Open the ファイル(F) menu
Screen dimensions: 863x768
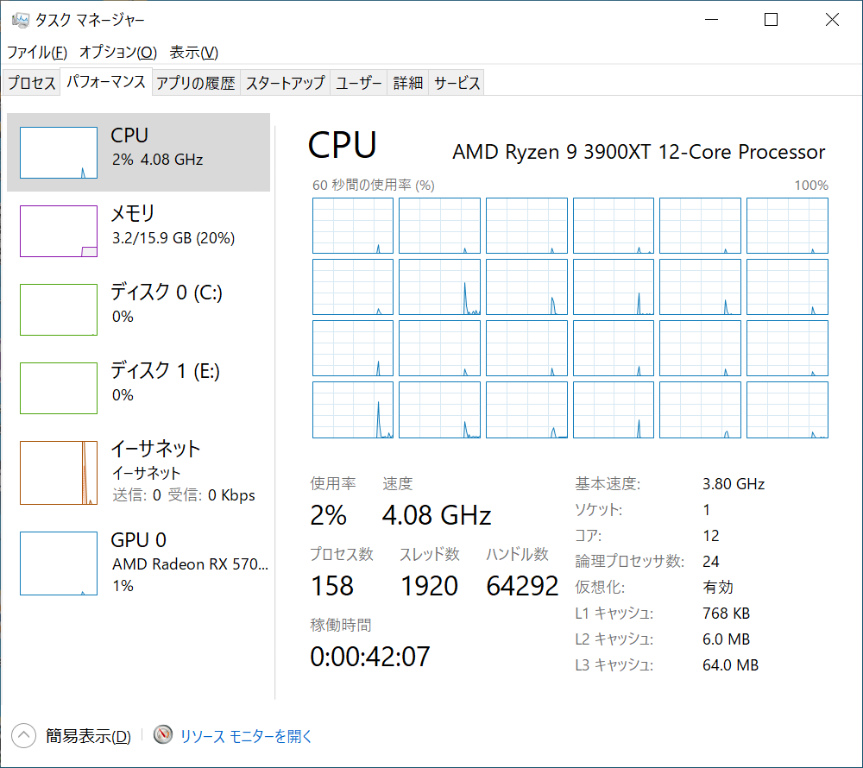click(37, 52)
